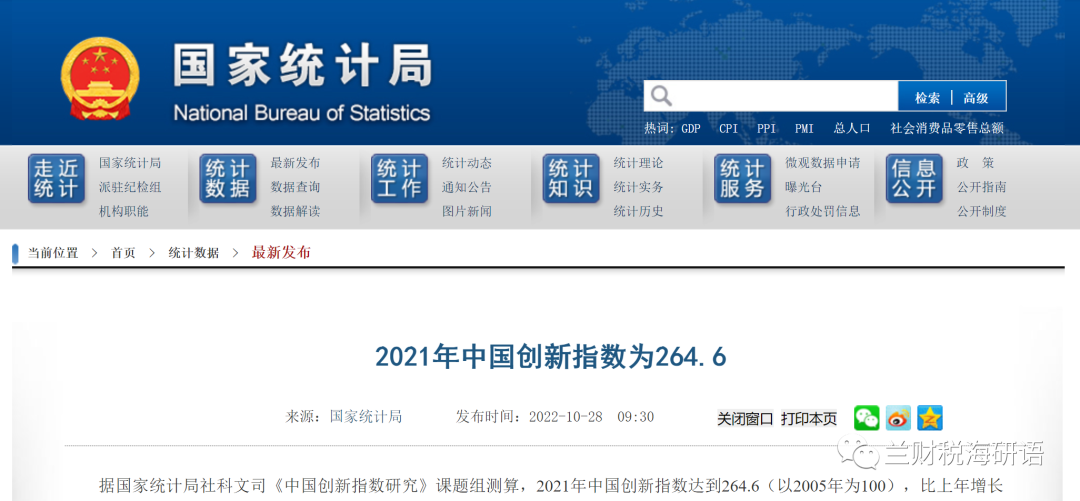
Task: Select hot keyword 社会消费品零售总额
Action: (x=947, y=128)
